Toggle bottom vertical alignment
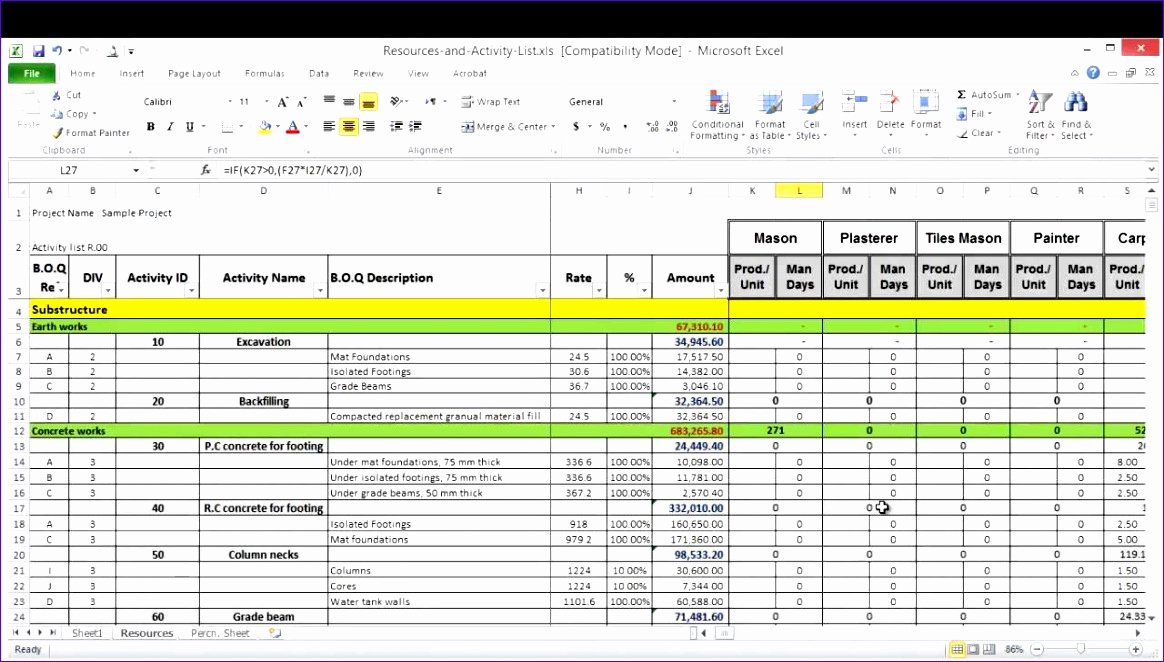The height and width of the screenshot is (662, 1164). coord(368,102)
